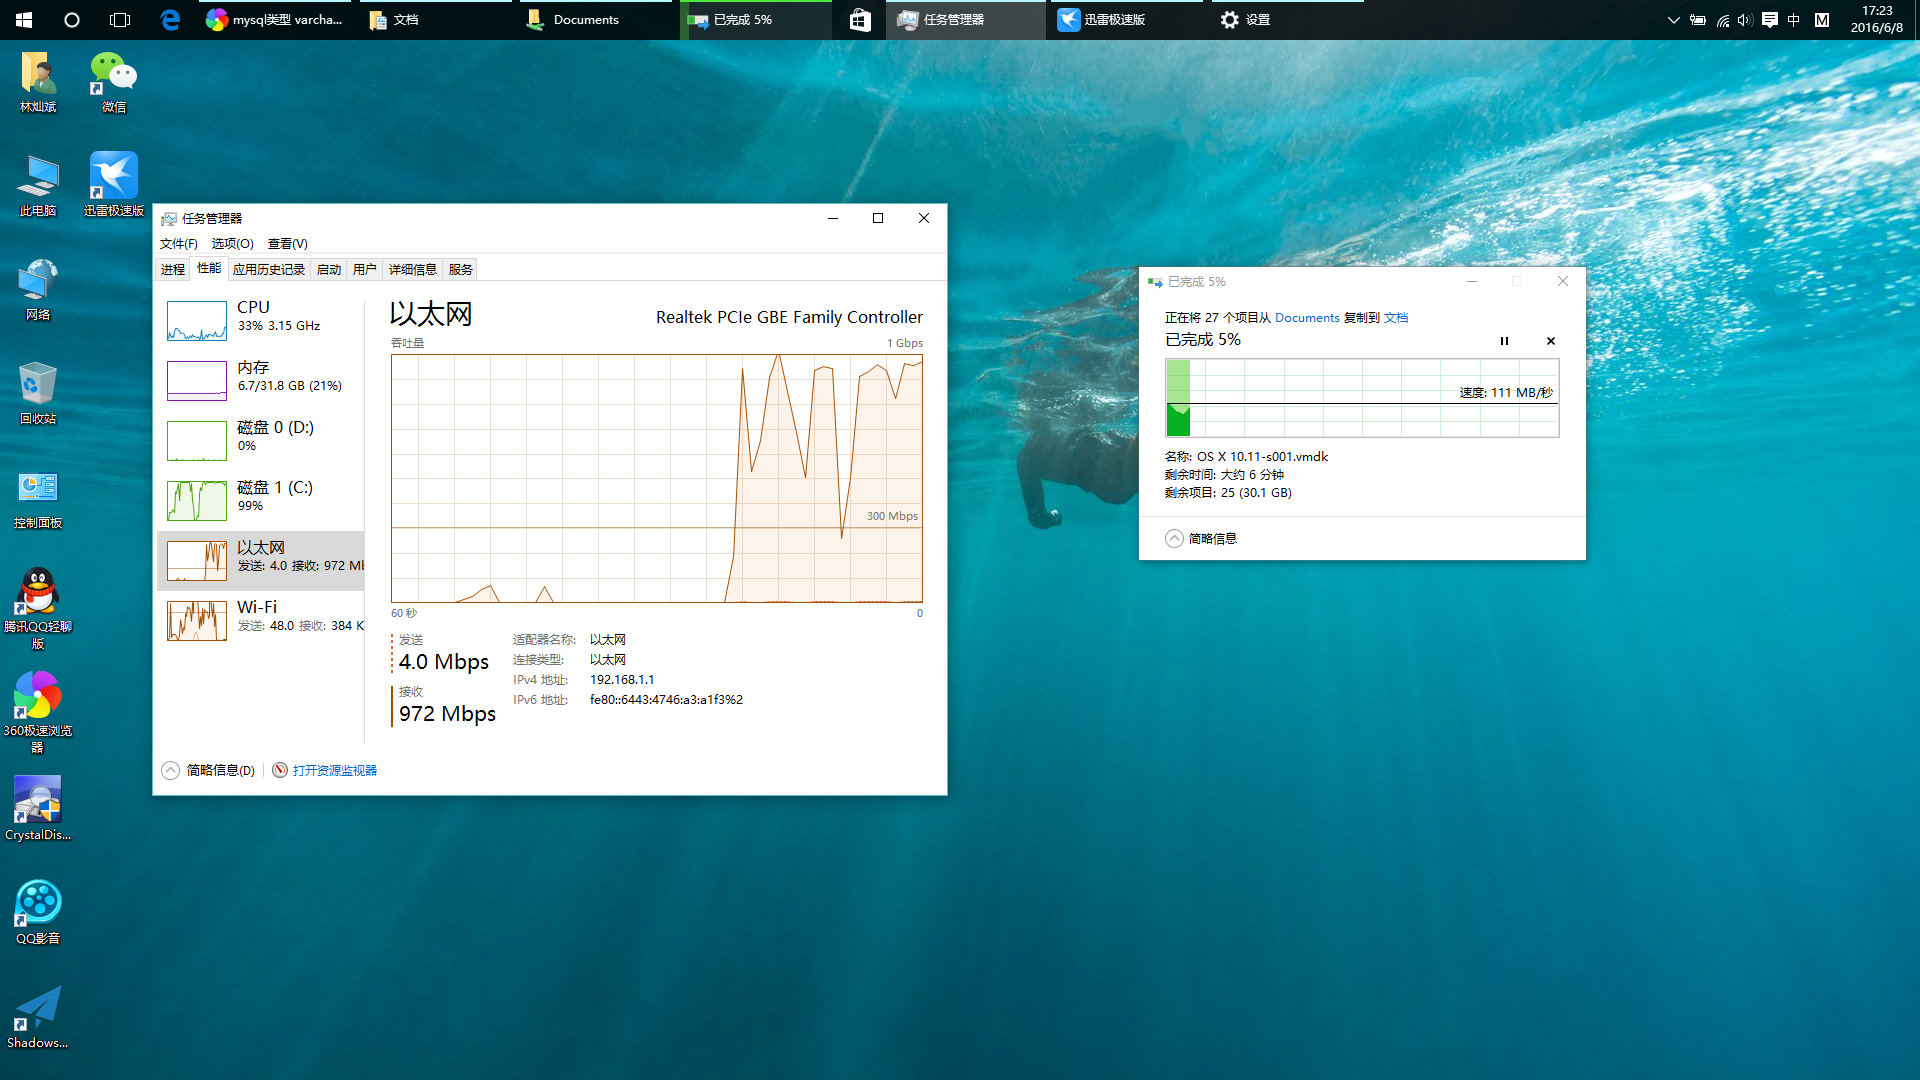Cancel the file copy with the X button

pyautogui.click(x=1551, y=341)
